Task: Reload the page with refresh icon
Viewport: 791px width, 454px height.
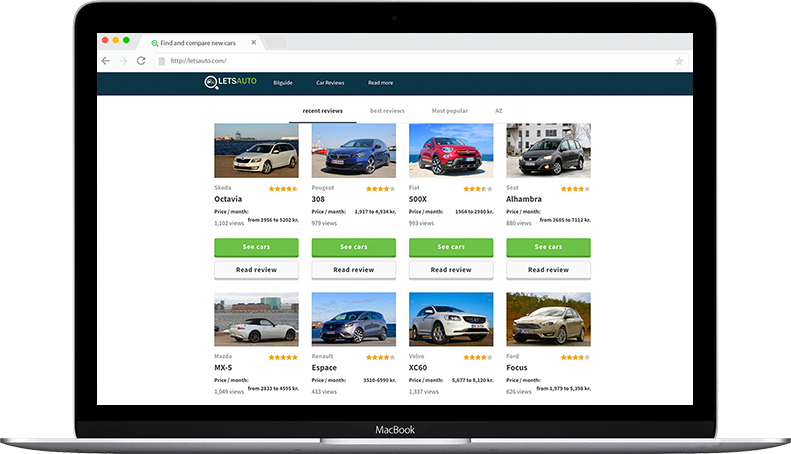Action: click(141, 61)
